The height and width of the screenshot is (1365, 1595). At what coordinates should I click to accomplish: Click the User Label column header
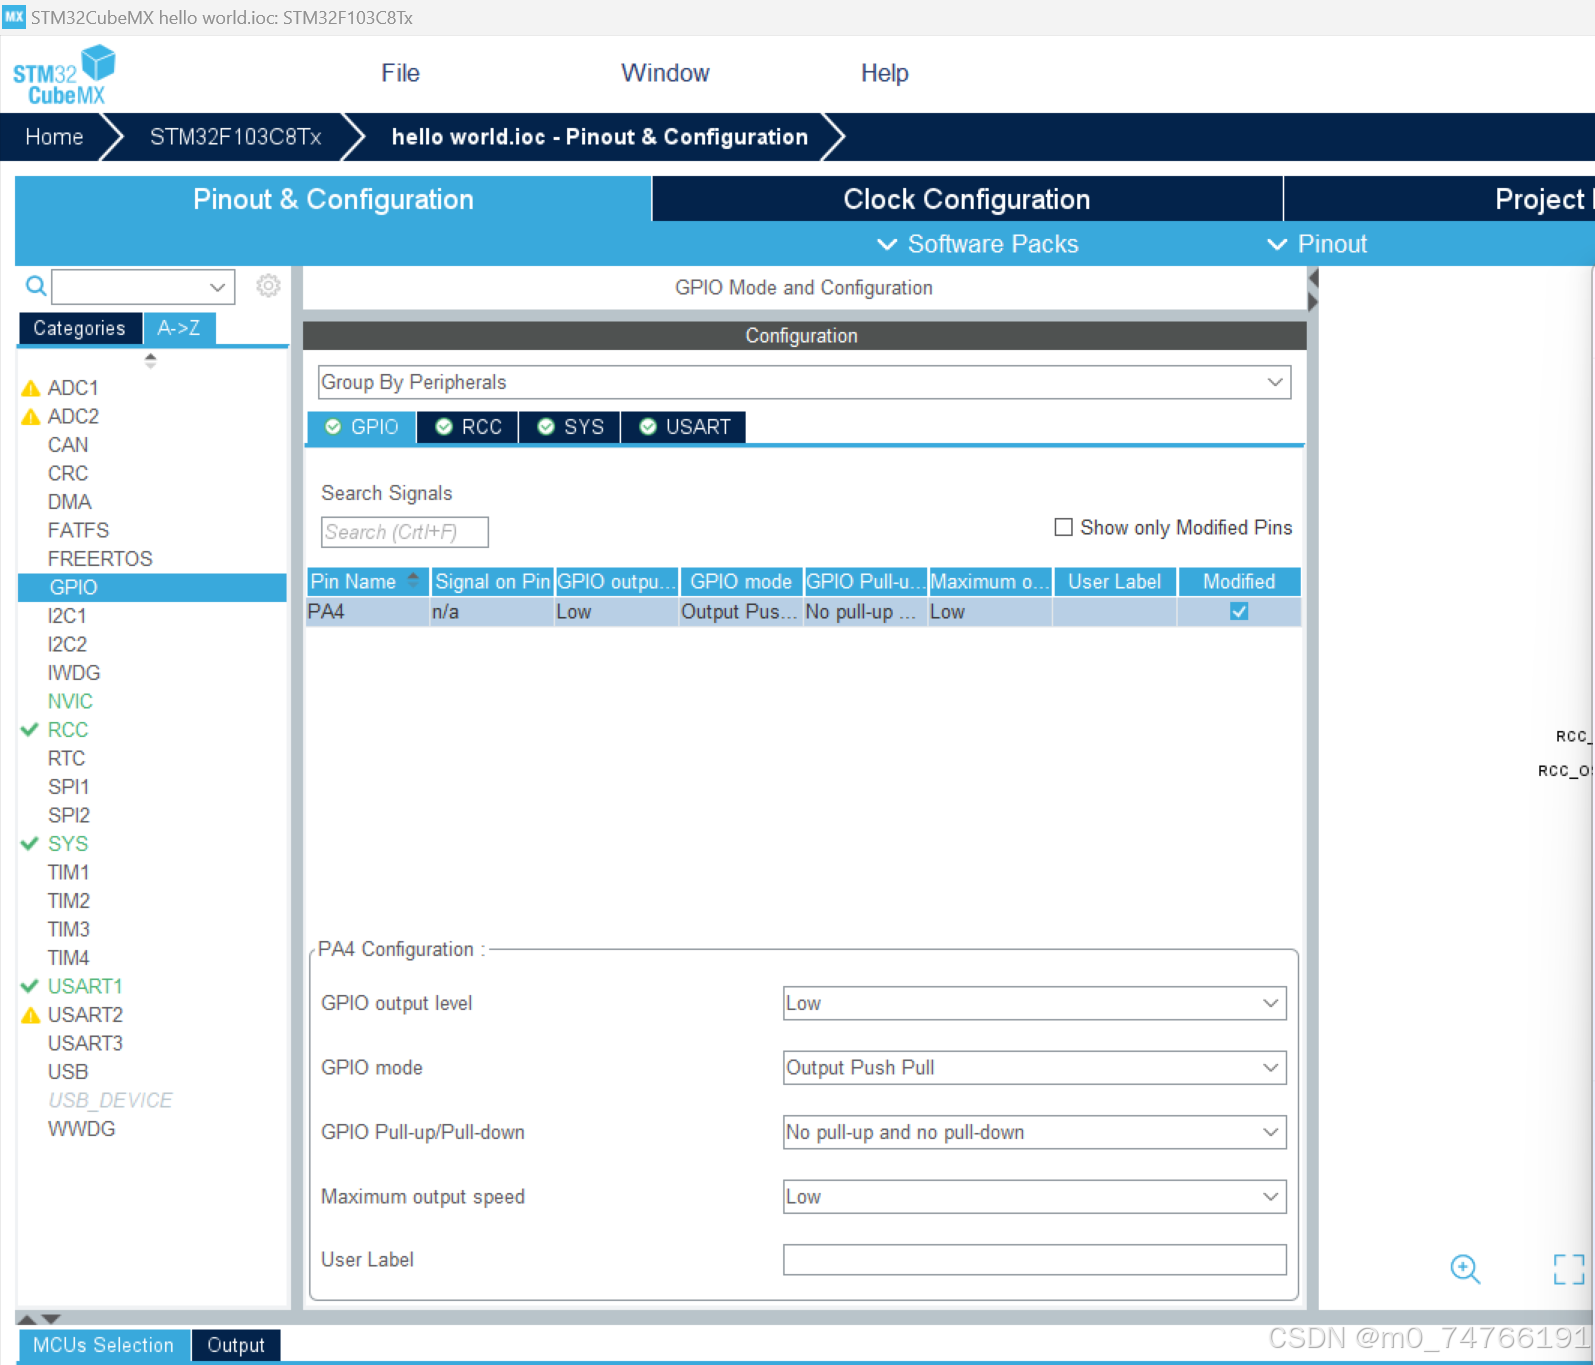pyautogui.click(x=1115, y=582)
